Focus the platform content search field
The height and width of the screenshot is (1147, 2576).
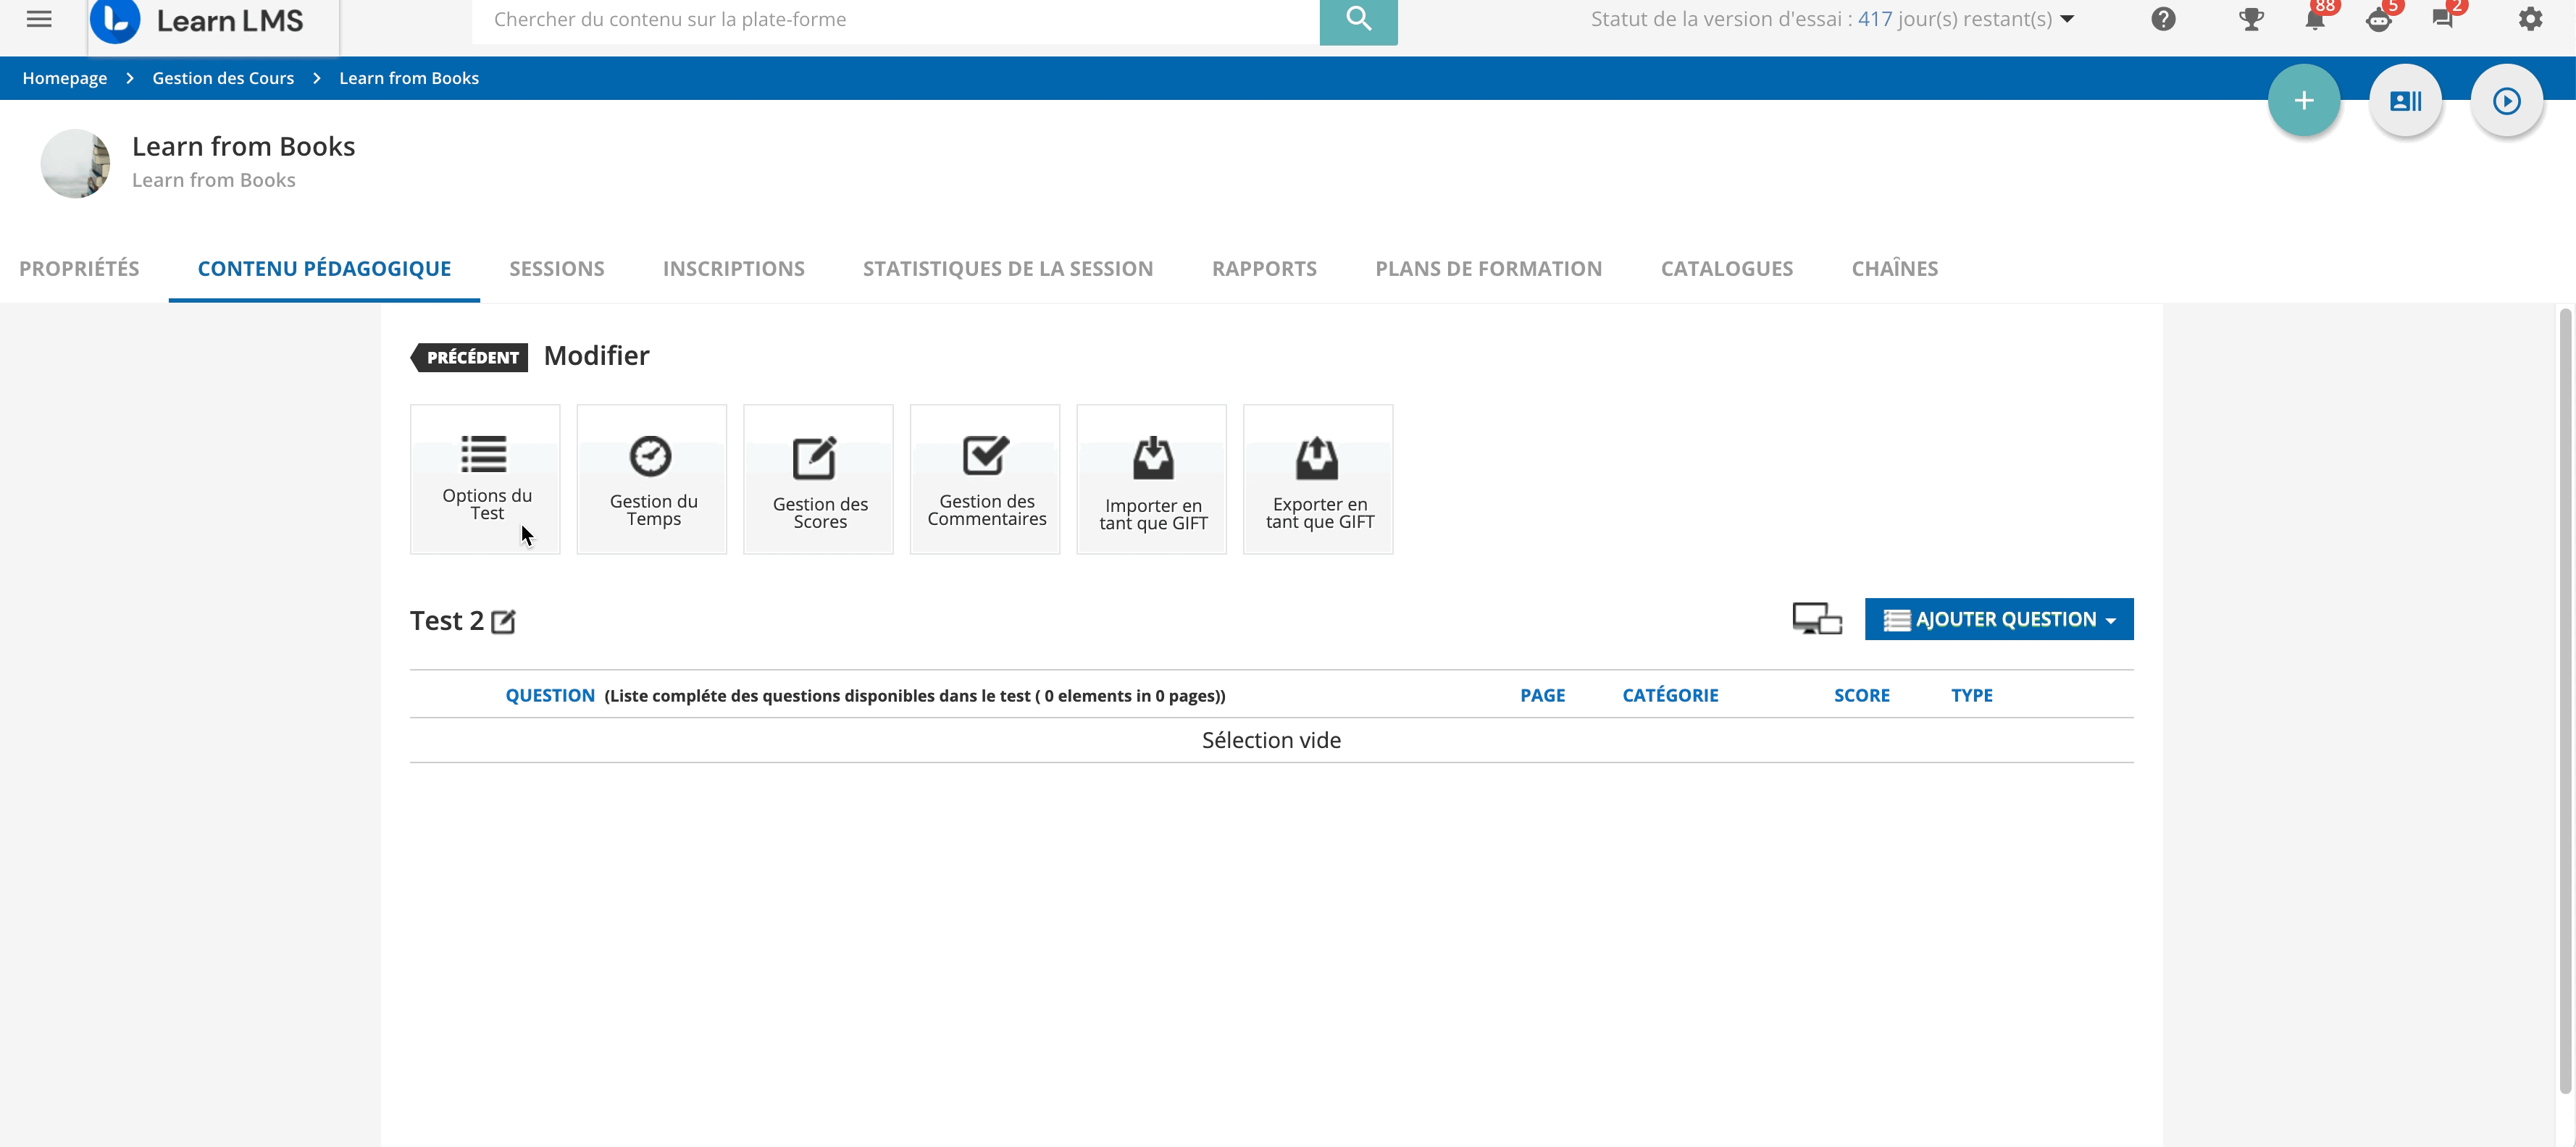coord(896,20)
